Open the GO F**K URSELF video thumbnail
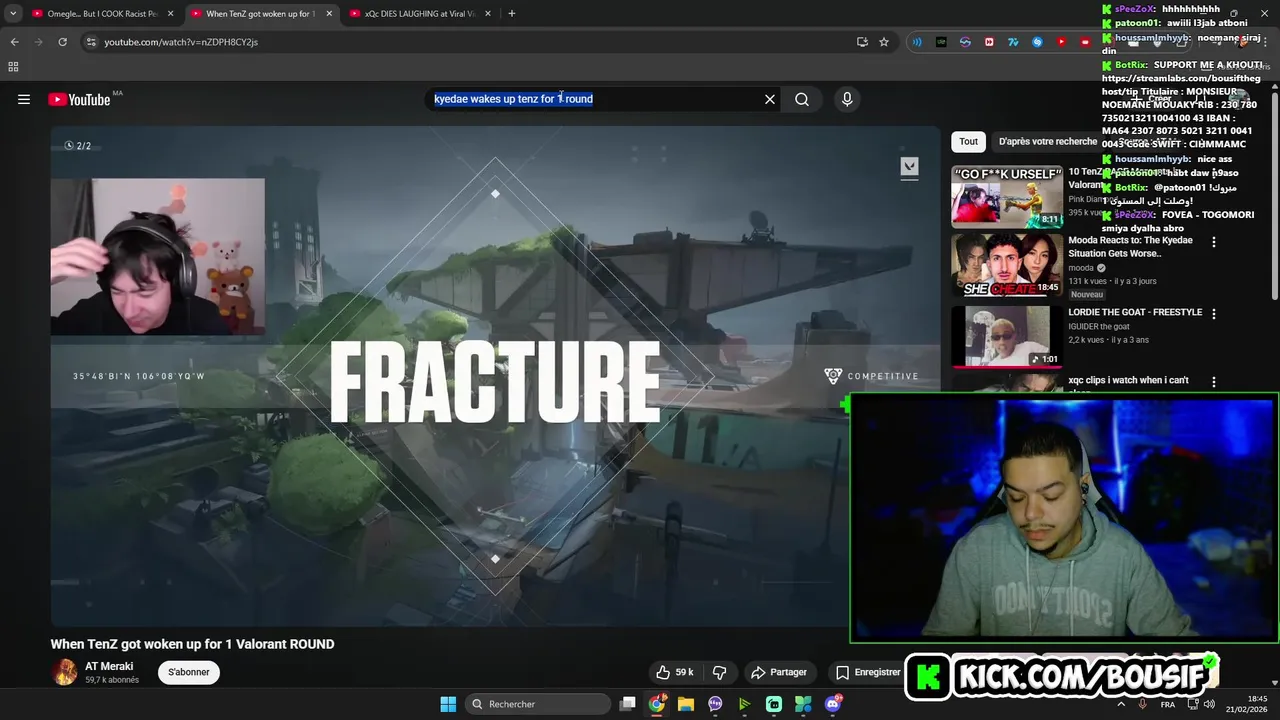The width and height of the screenshot is (1280, 720). click(x=1007, y=197)
